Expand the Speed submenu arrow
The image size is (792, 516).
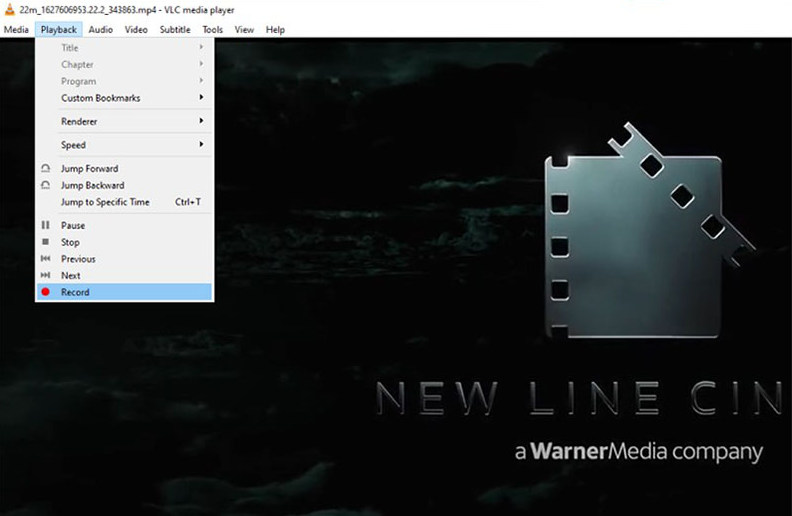(x=201, y=144)
